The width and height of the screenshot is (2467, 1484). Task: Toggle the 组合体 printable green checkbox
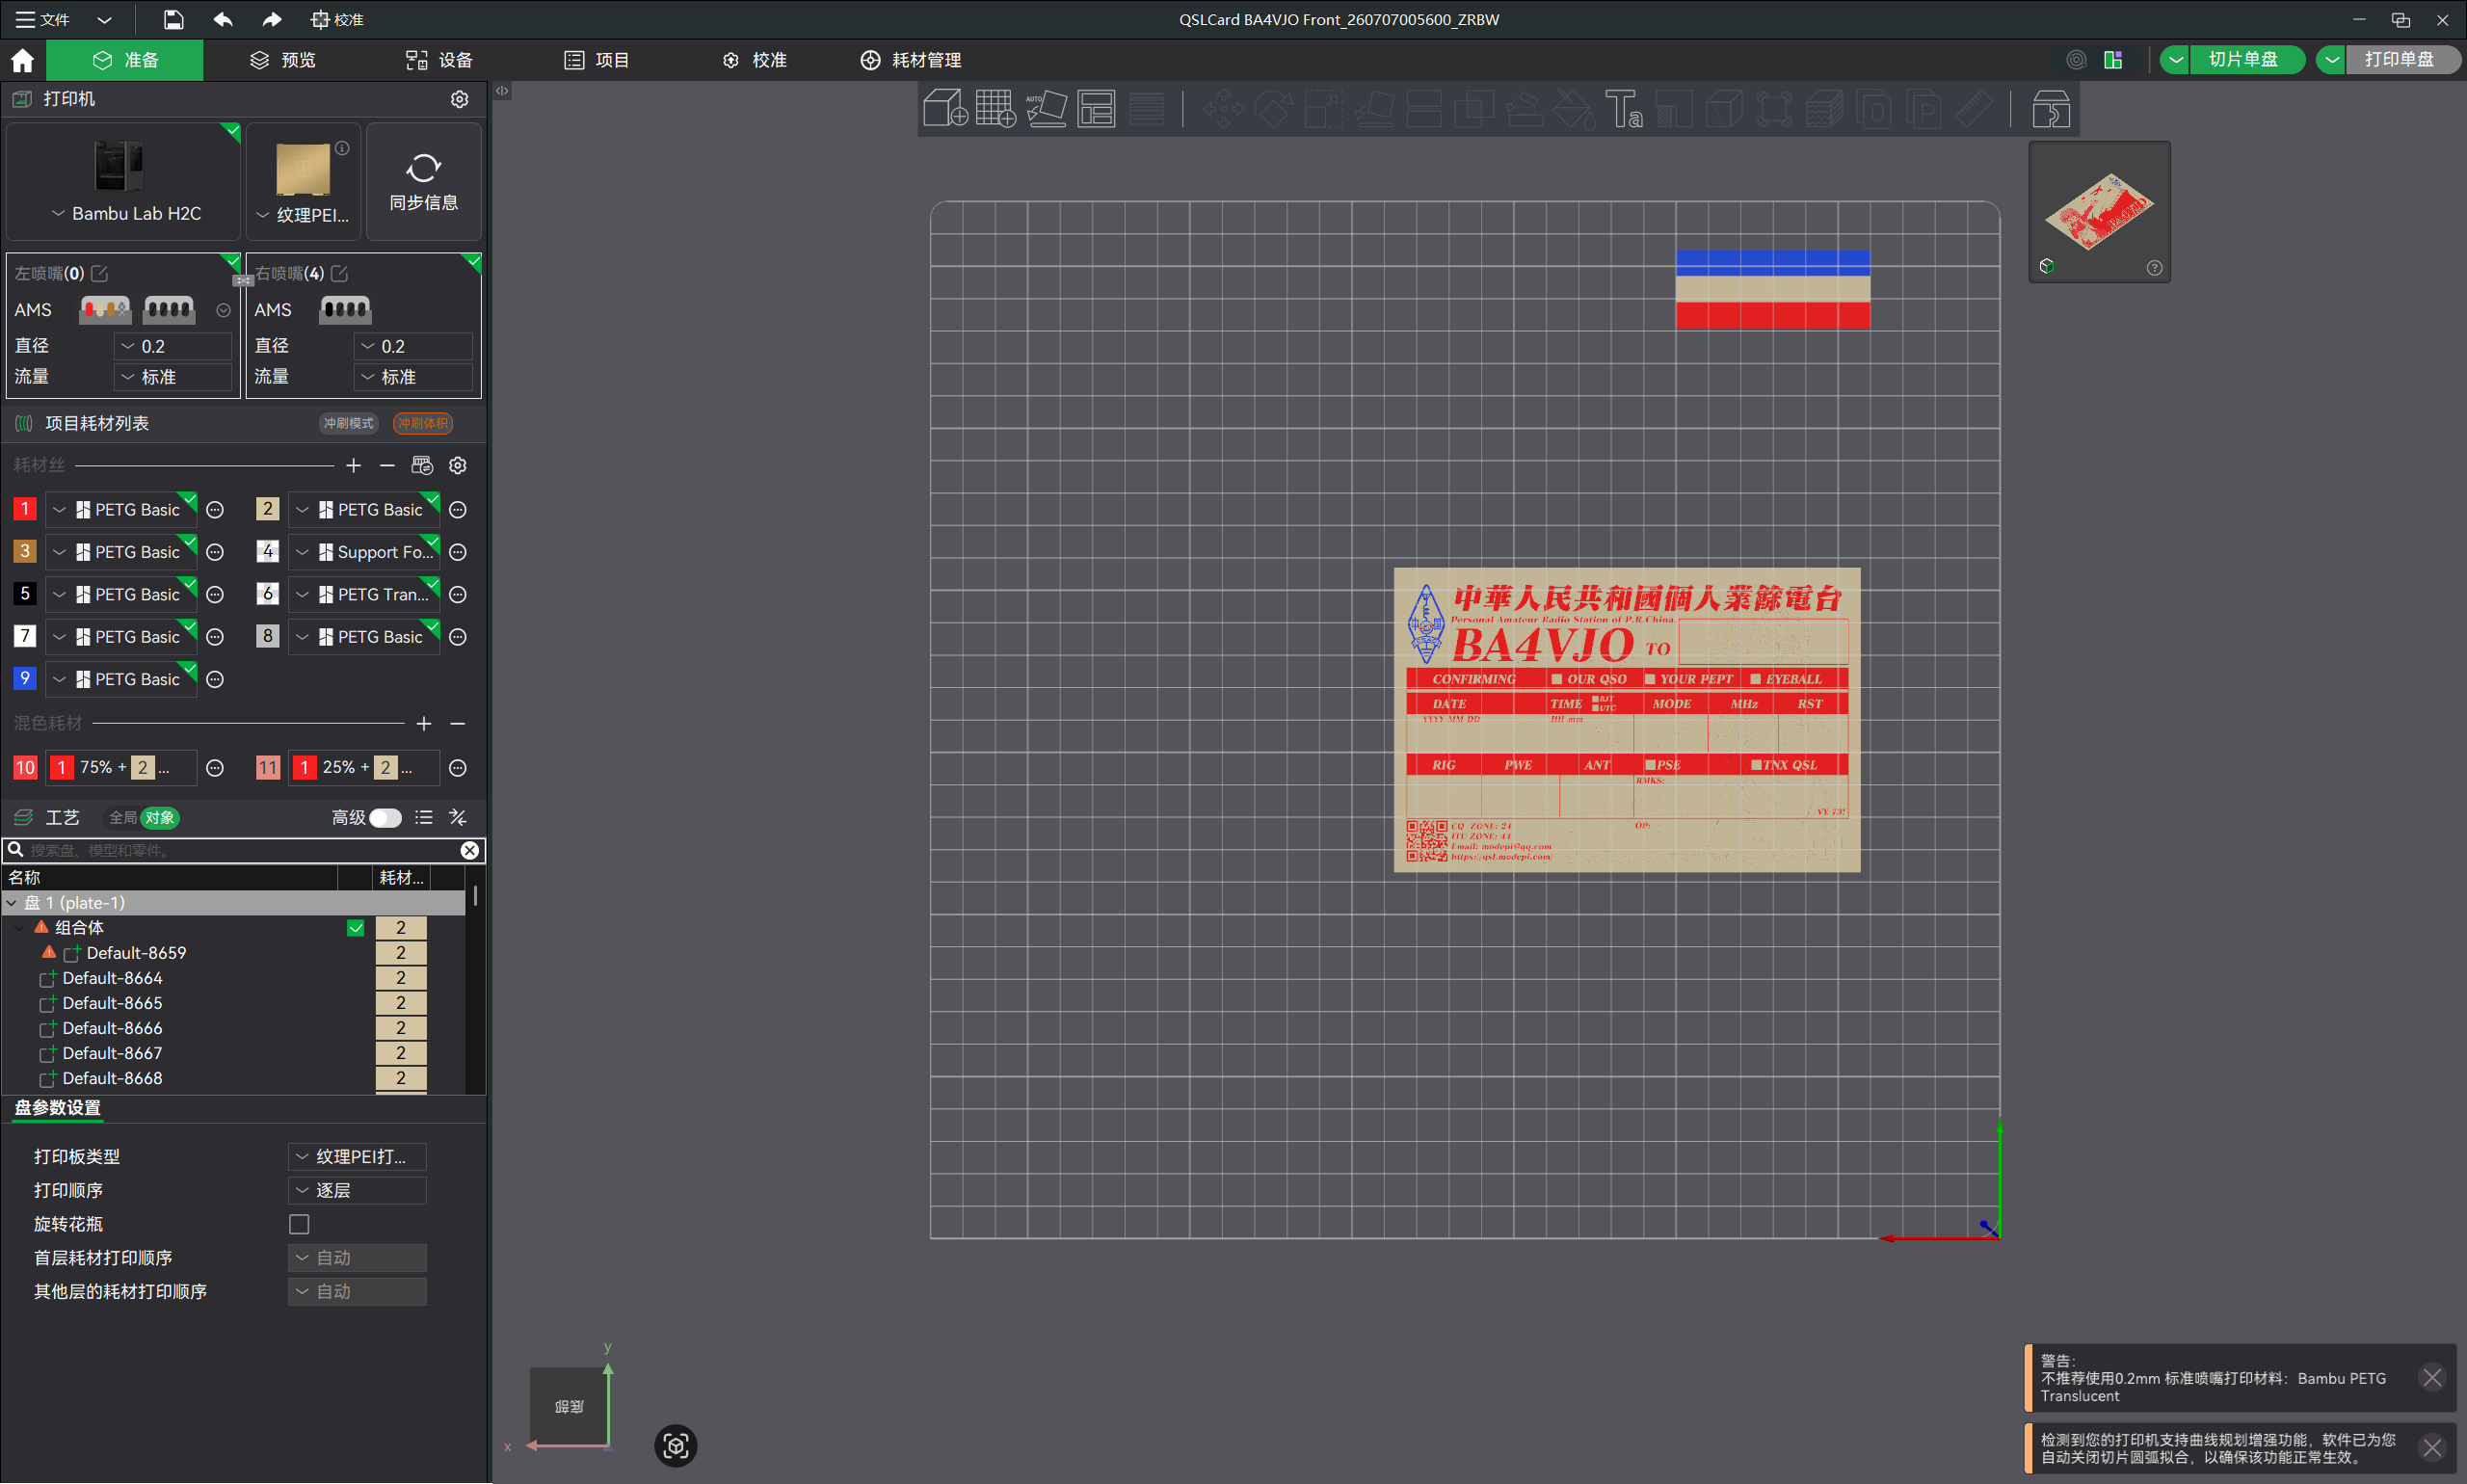coord(355,928)
